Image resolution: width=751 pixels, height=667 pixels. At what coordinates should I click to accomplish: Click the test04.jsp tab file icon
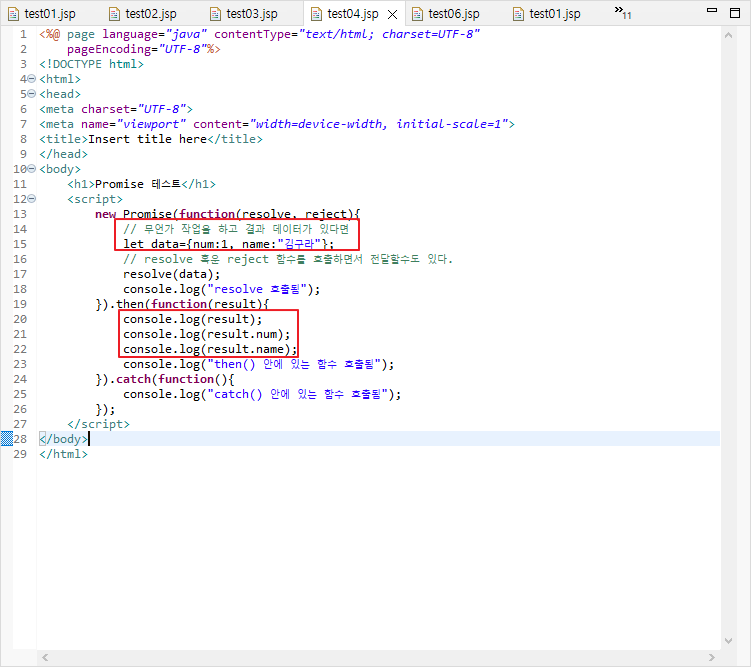point(317,14)
